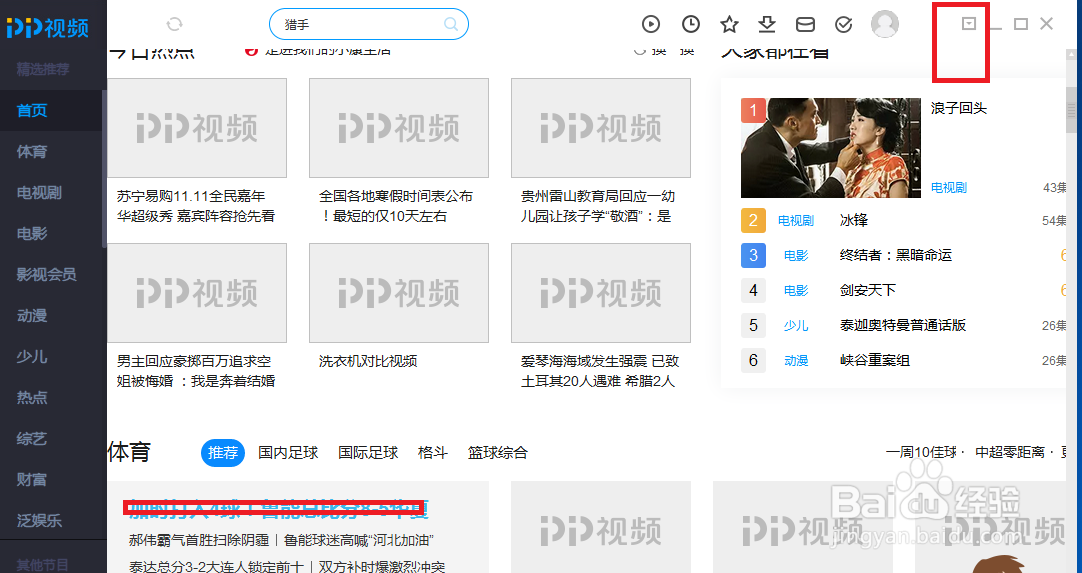
Task: Switch to 篮球综合 tab
Action: tap(498, 453)
